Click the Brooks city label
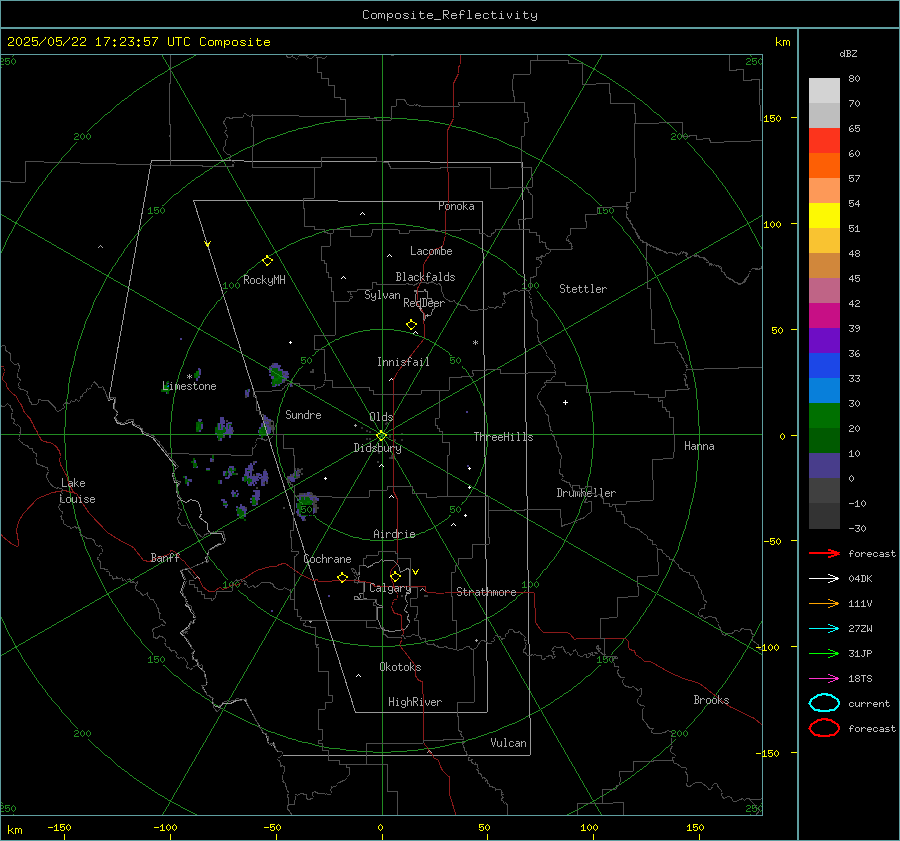Viewport: 900px width, 841px height. point(711,700)
